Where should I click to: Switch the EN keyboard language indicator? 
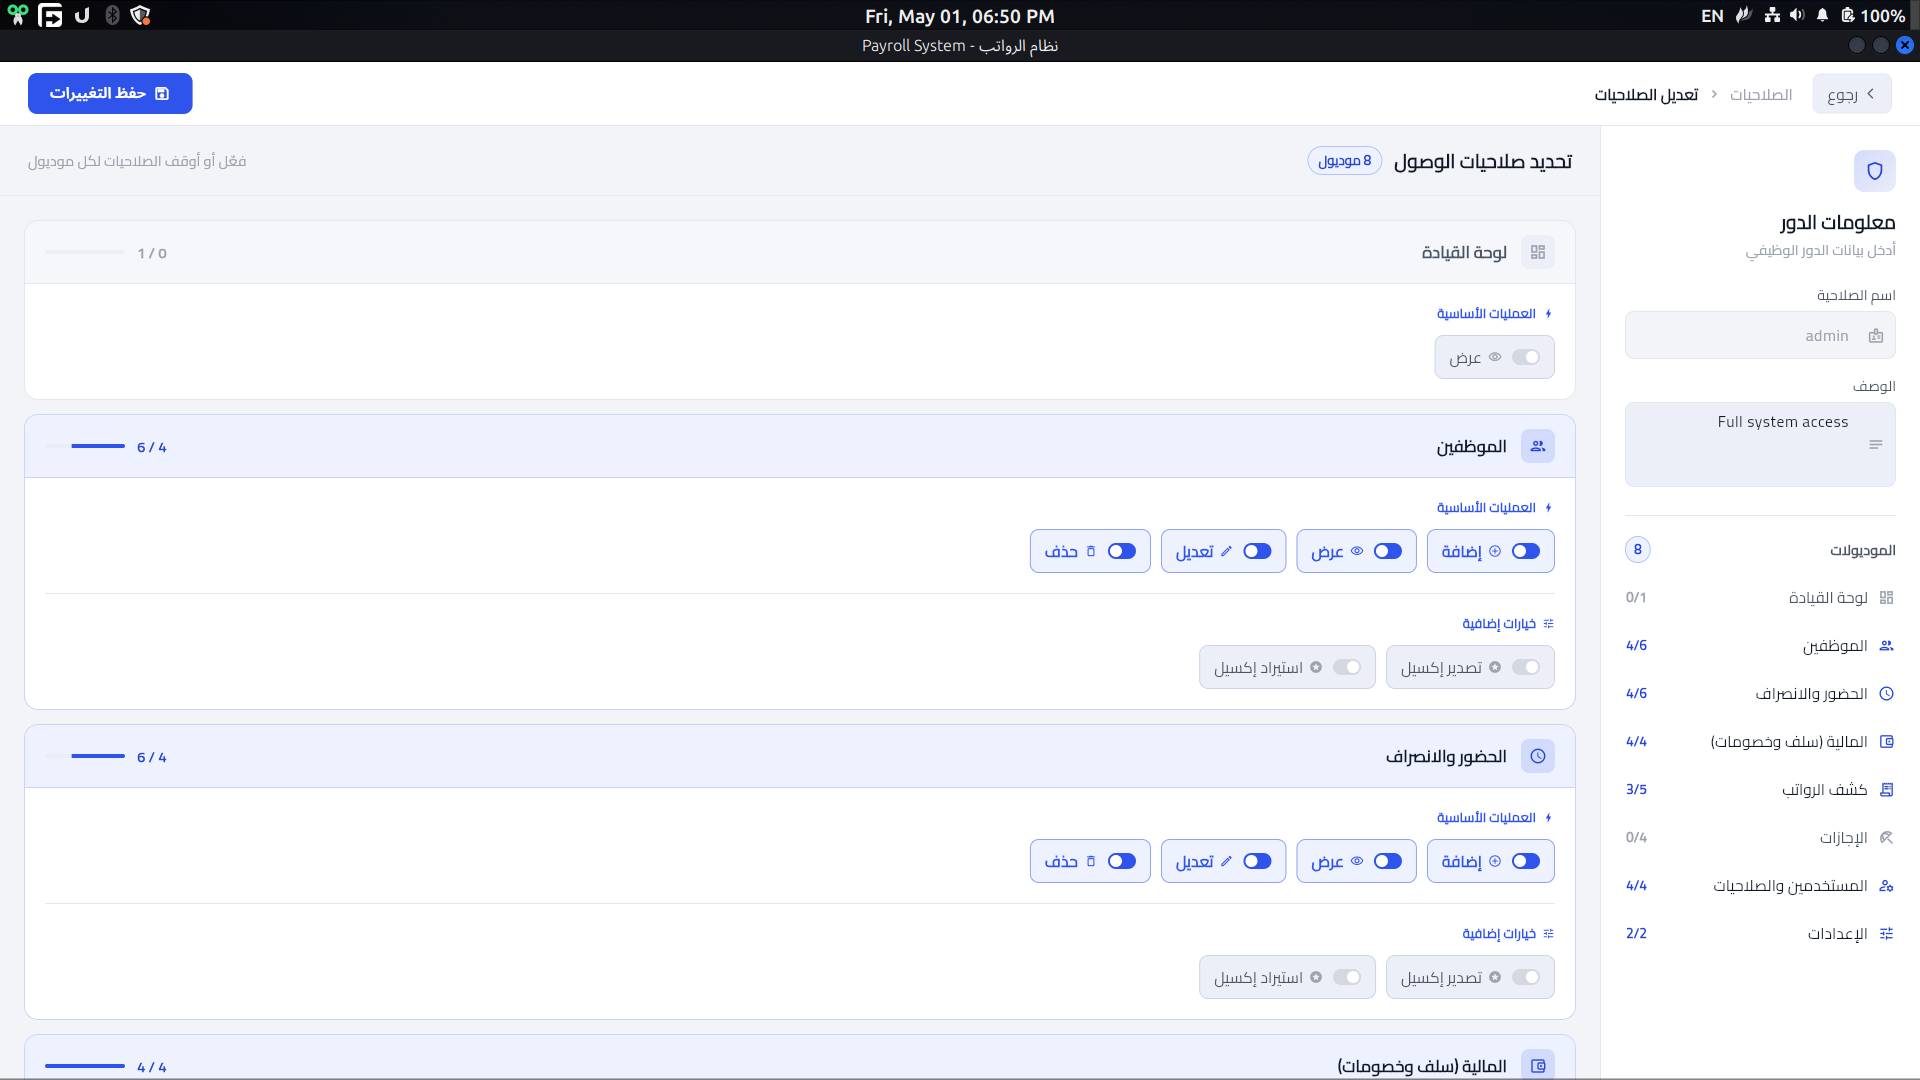[x=1712, y=16]
